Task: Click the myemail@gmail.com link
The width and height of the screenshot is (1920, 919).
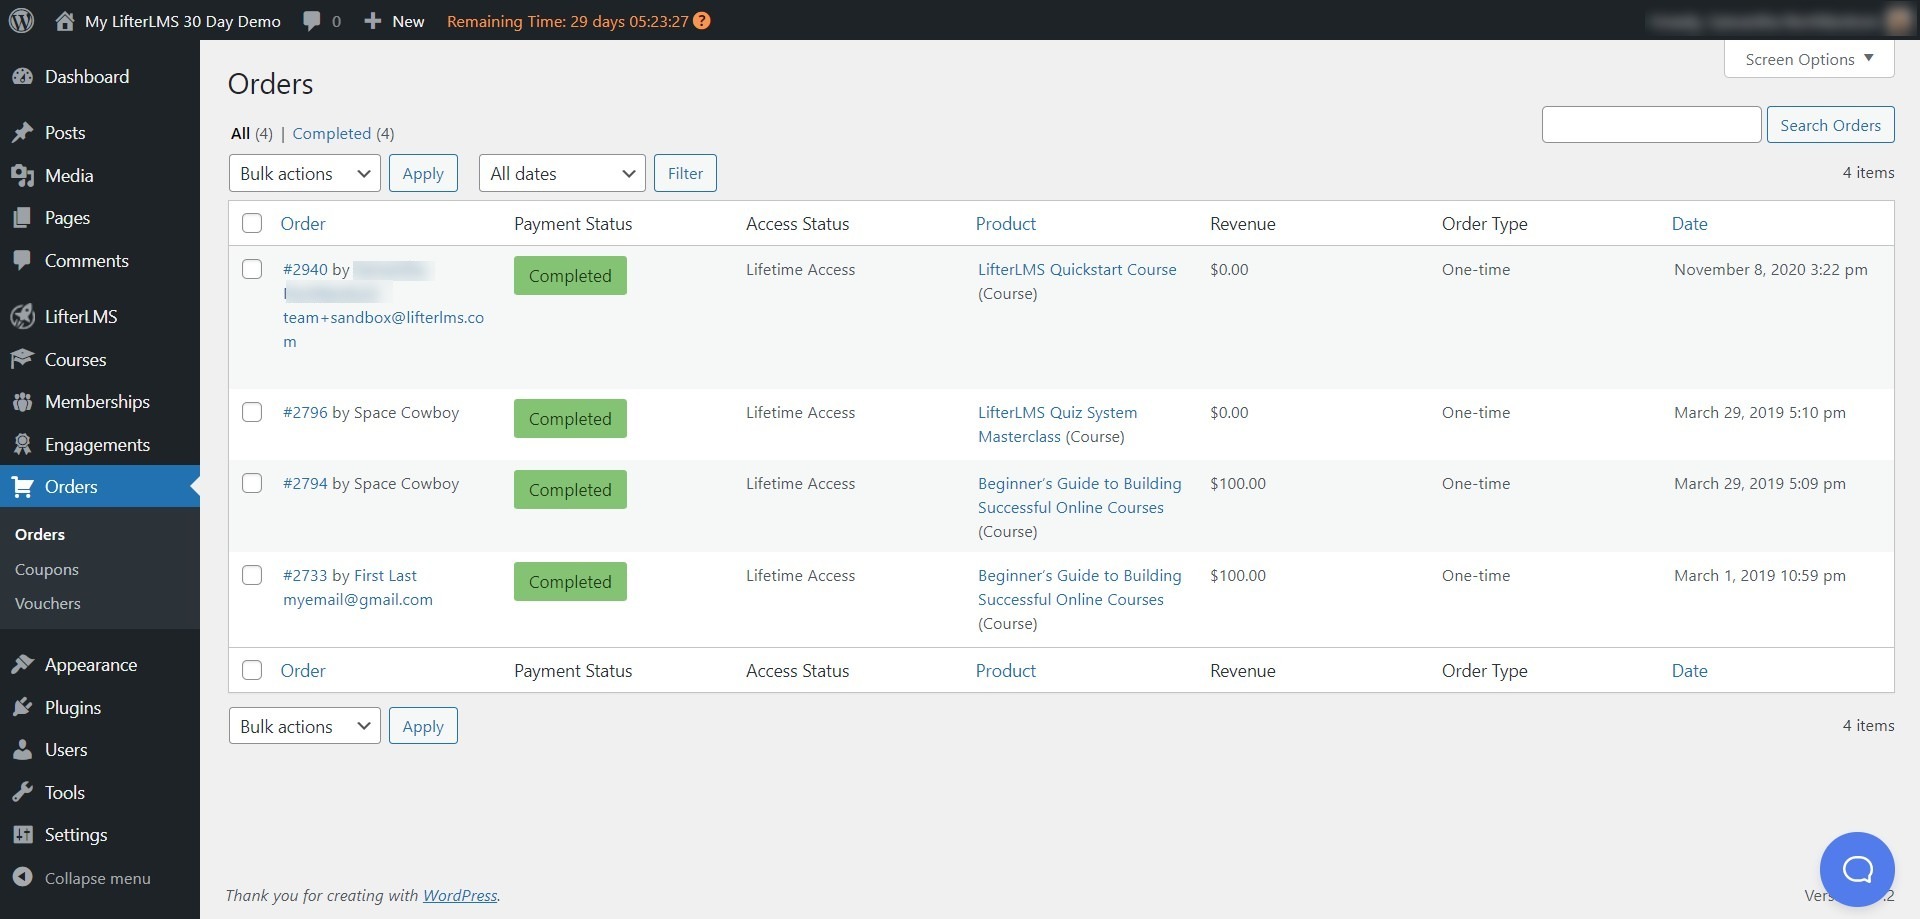Action: click(358, 599)
